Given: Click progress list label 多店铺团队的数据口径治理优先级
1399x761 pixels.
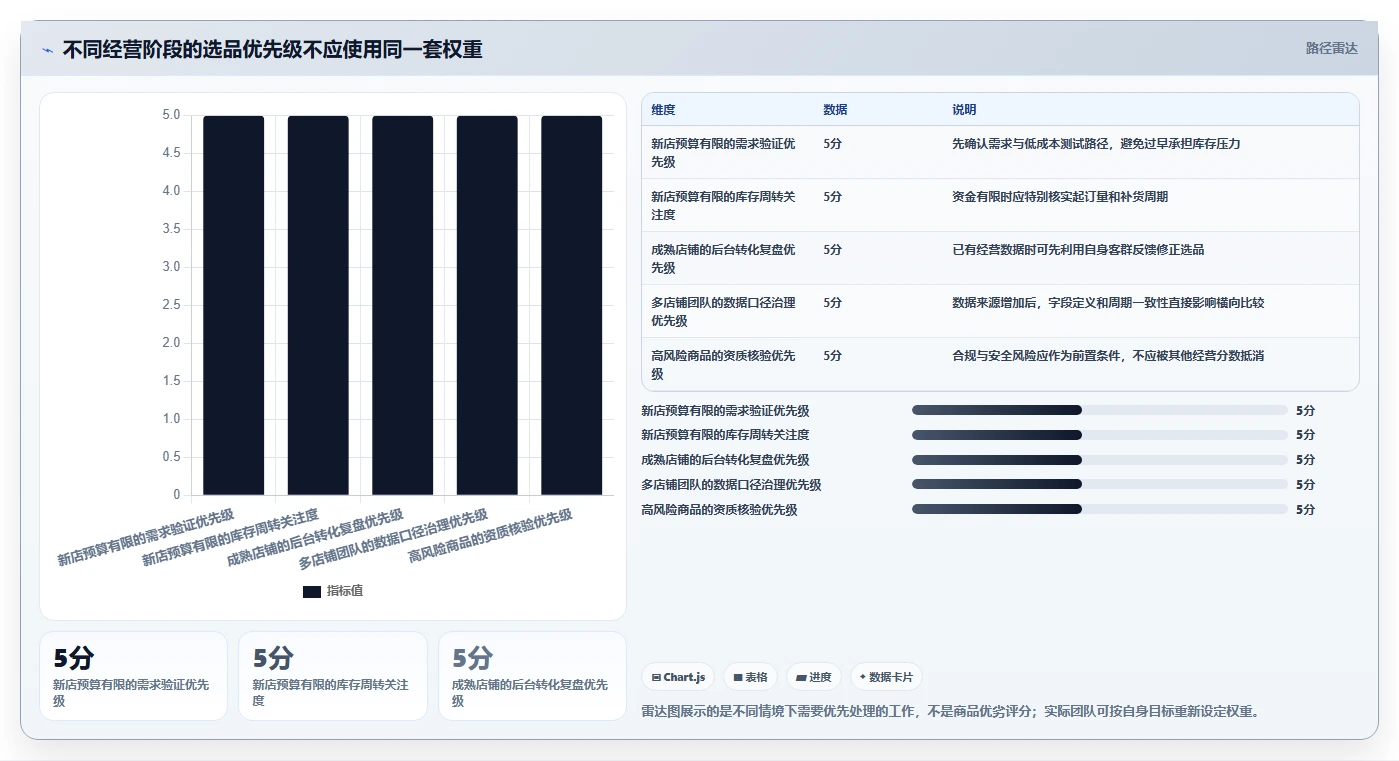Looking at the screenshot, I should pyautogui.click(x=731, y=485).
